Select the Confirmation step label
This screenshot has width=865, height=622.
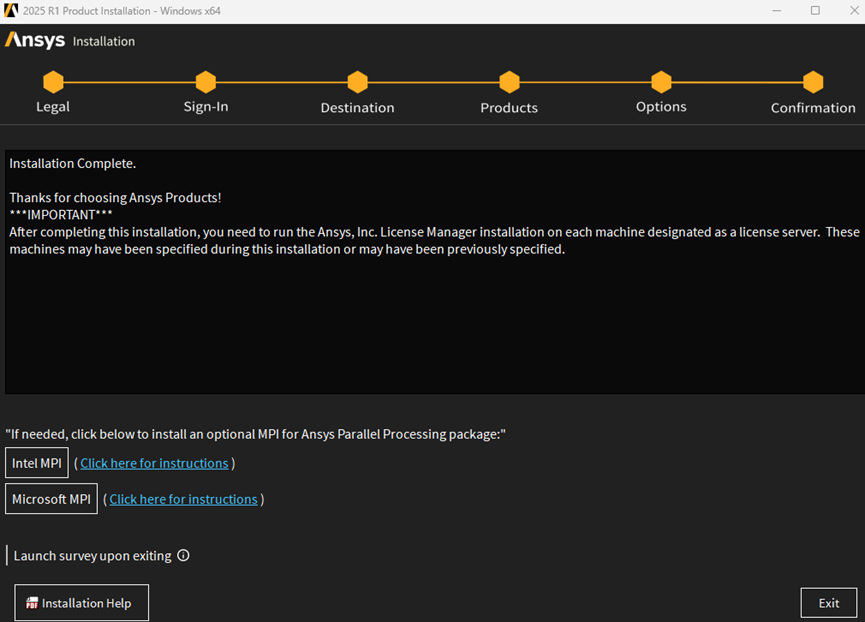(x=813, y=108)
